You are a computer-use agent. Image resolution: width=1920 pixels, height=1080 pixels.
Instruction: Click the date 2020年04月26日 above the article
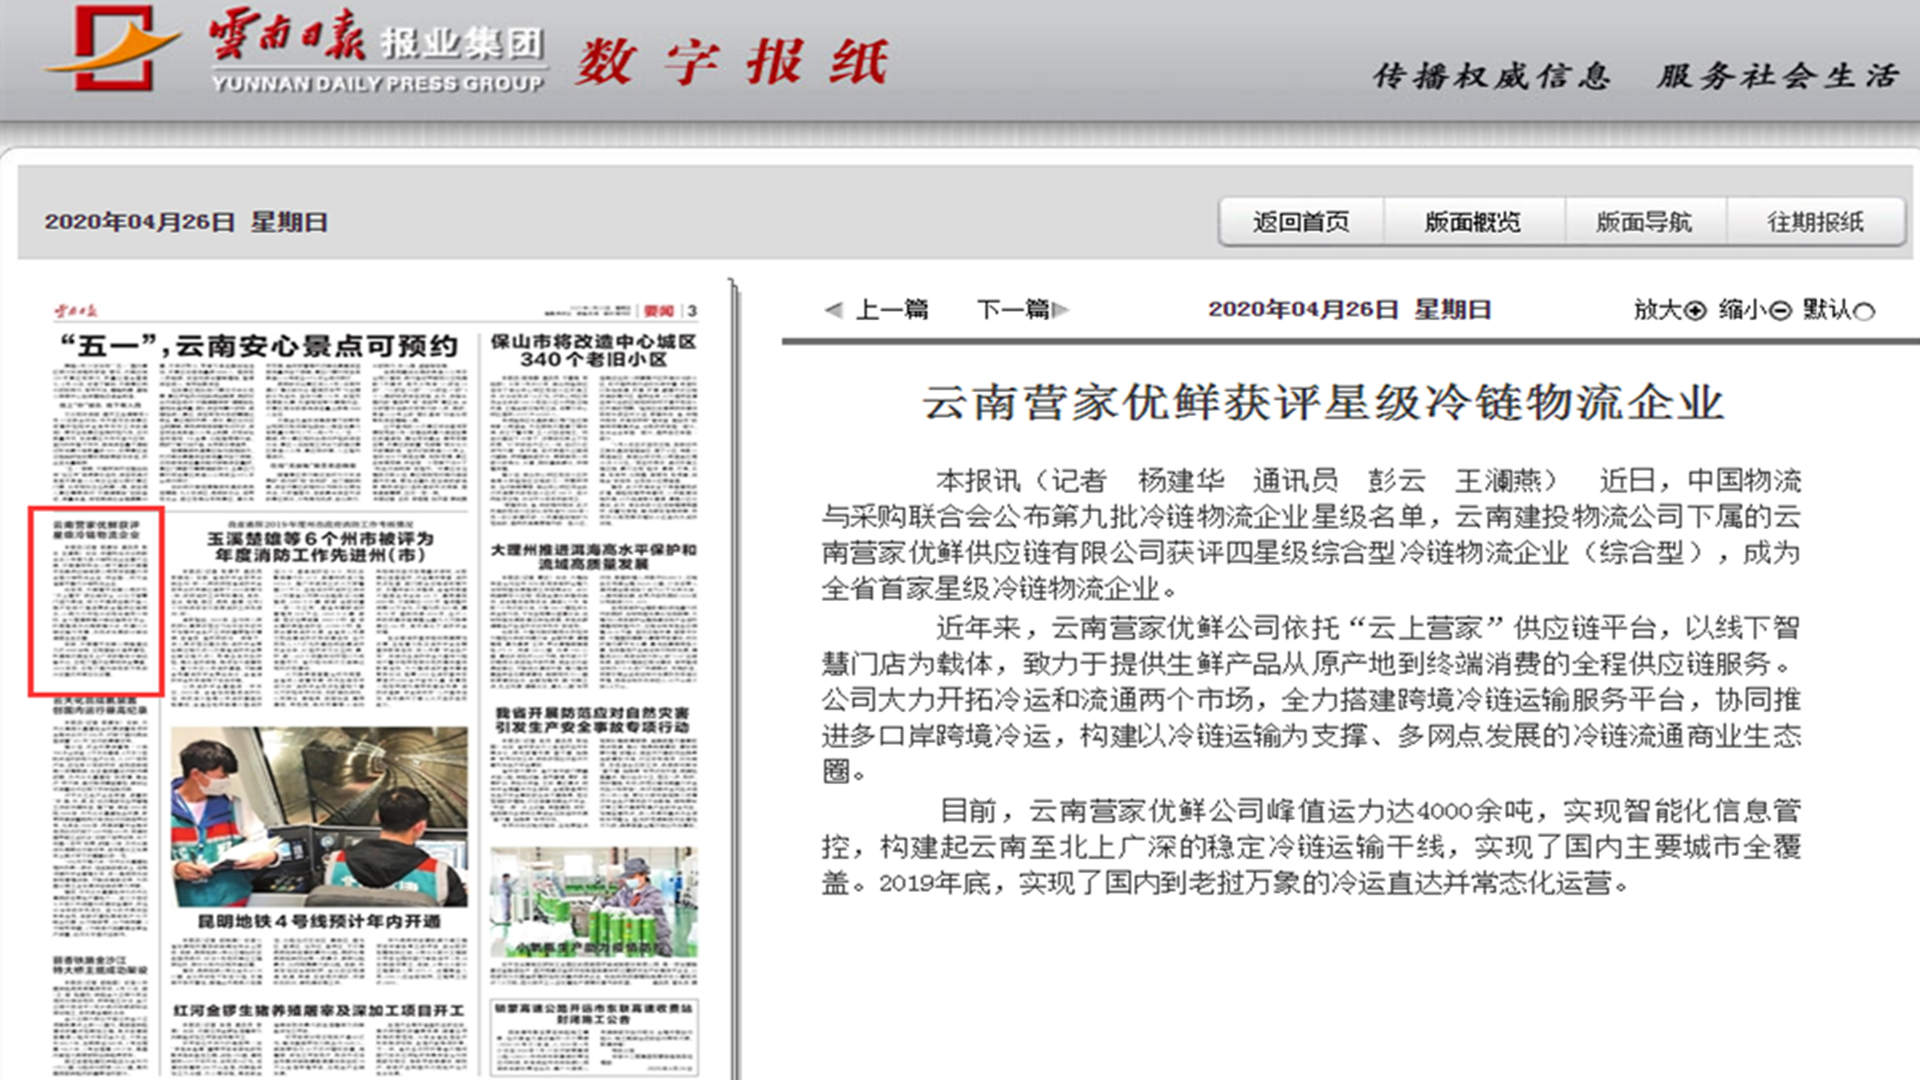[x=1302, y=310]
